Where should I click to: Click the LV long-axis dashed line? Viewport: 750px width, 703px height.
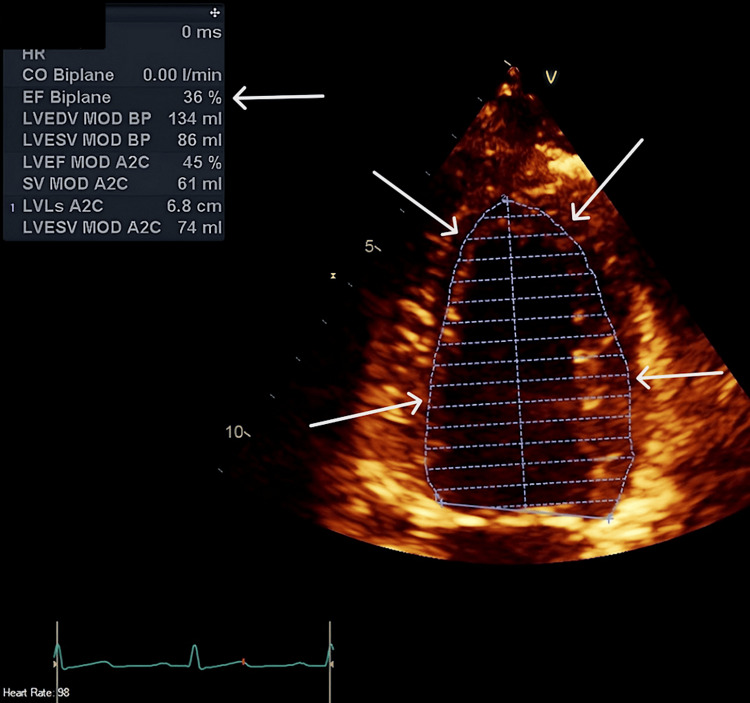[x=516, y=352]
